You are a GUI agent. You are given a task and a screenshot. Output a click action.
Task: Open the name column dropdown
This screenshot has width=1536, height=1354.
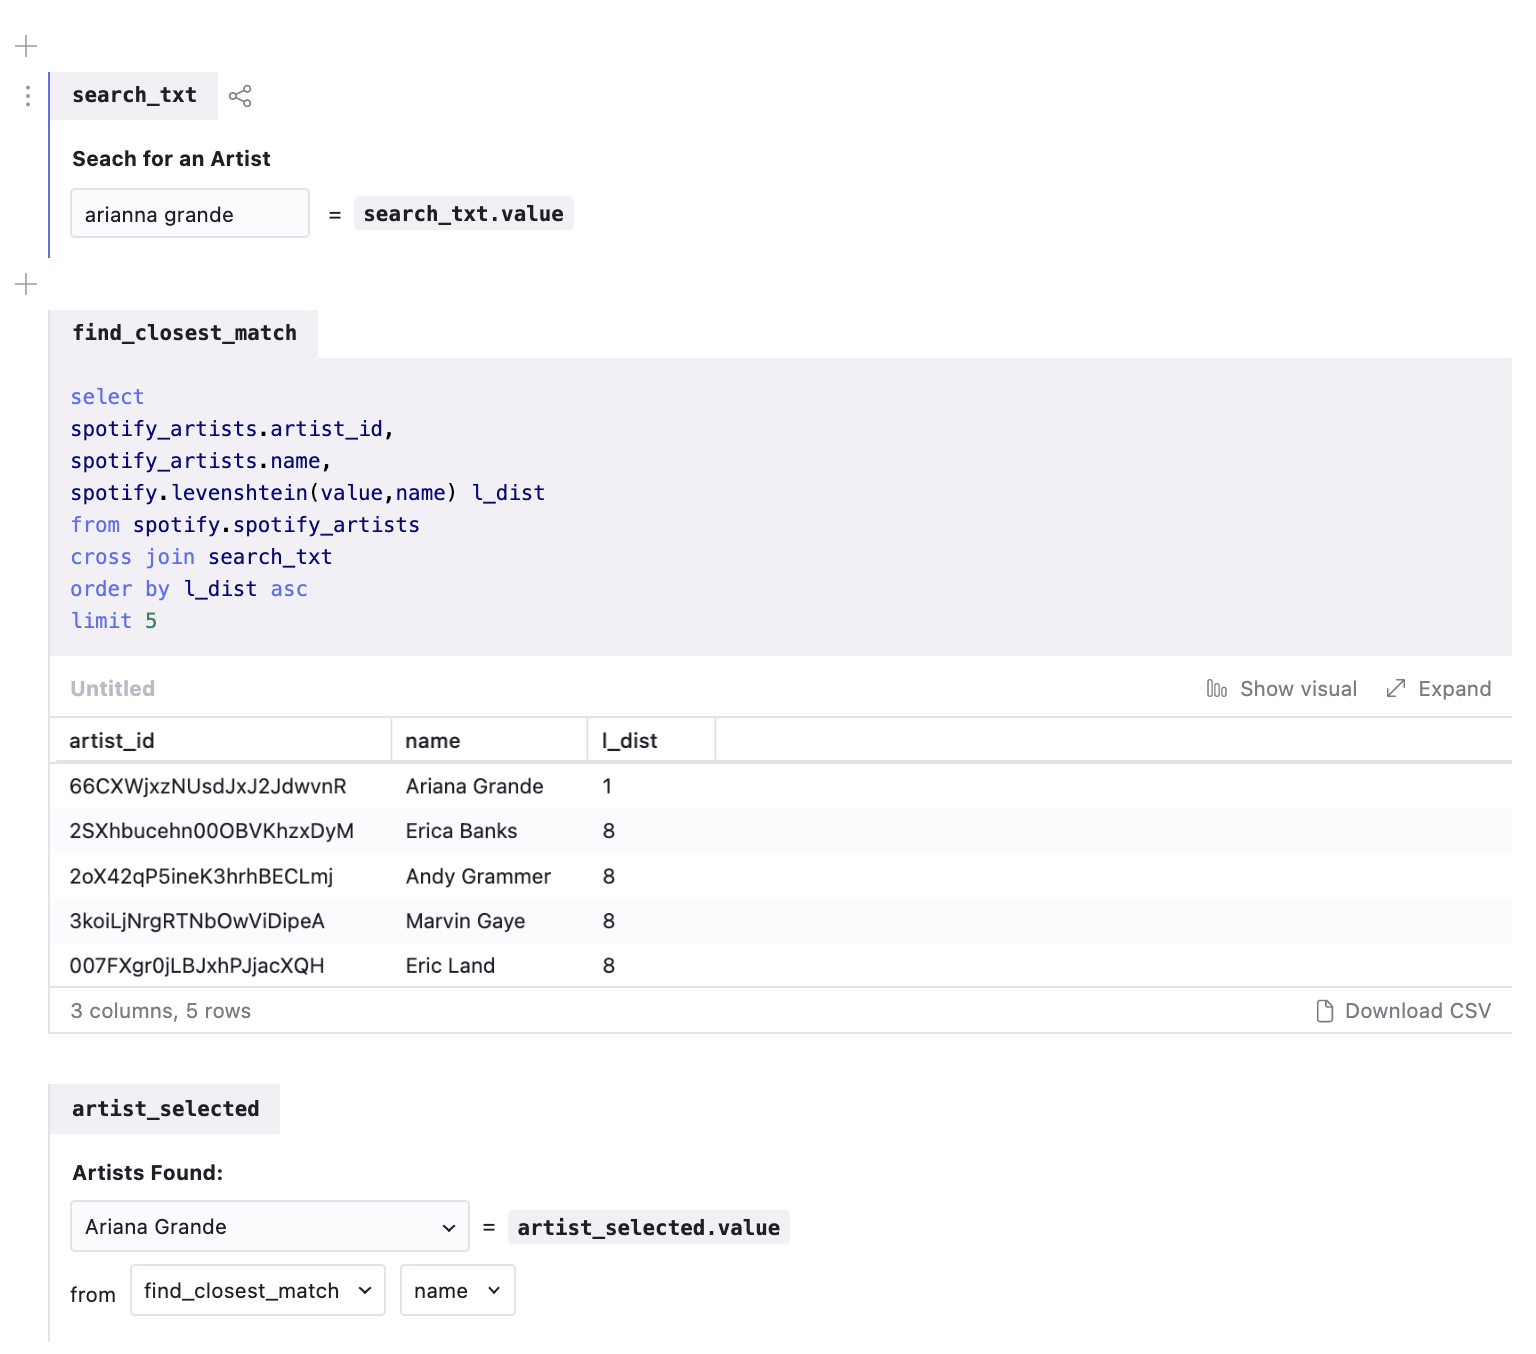[458, 1291]
